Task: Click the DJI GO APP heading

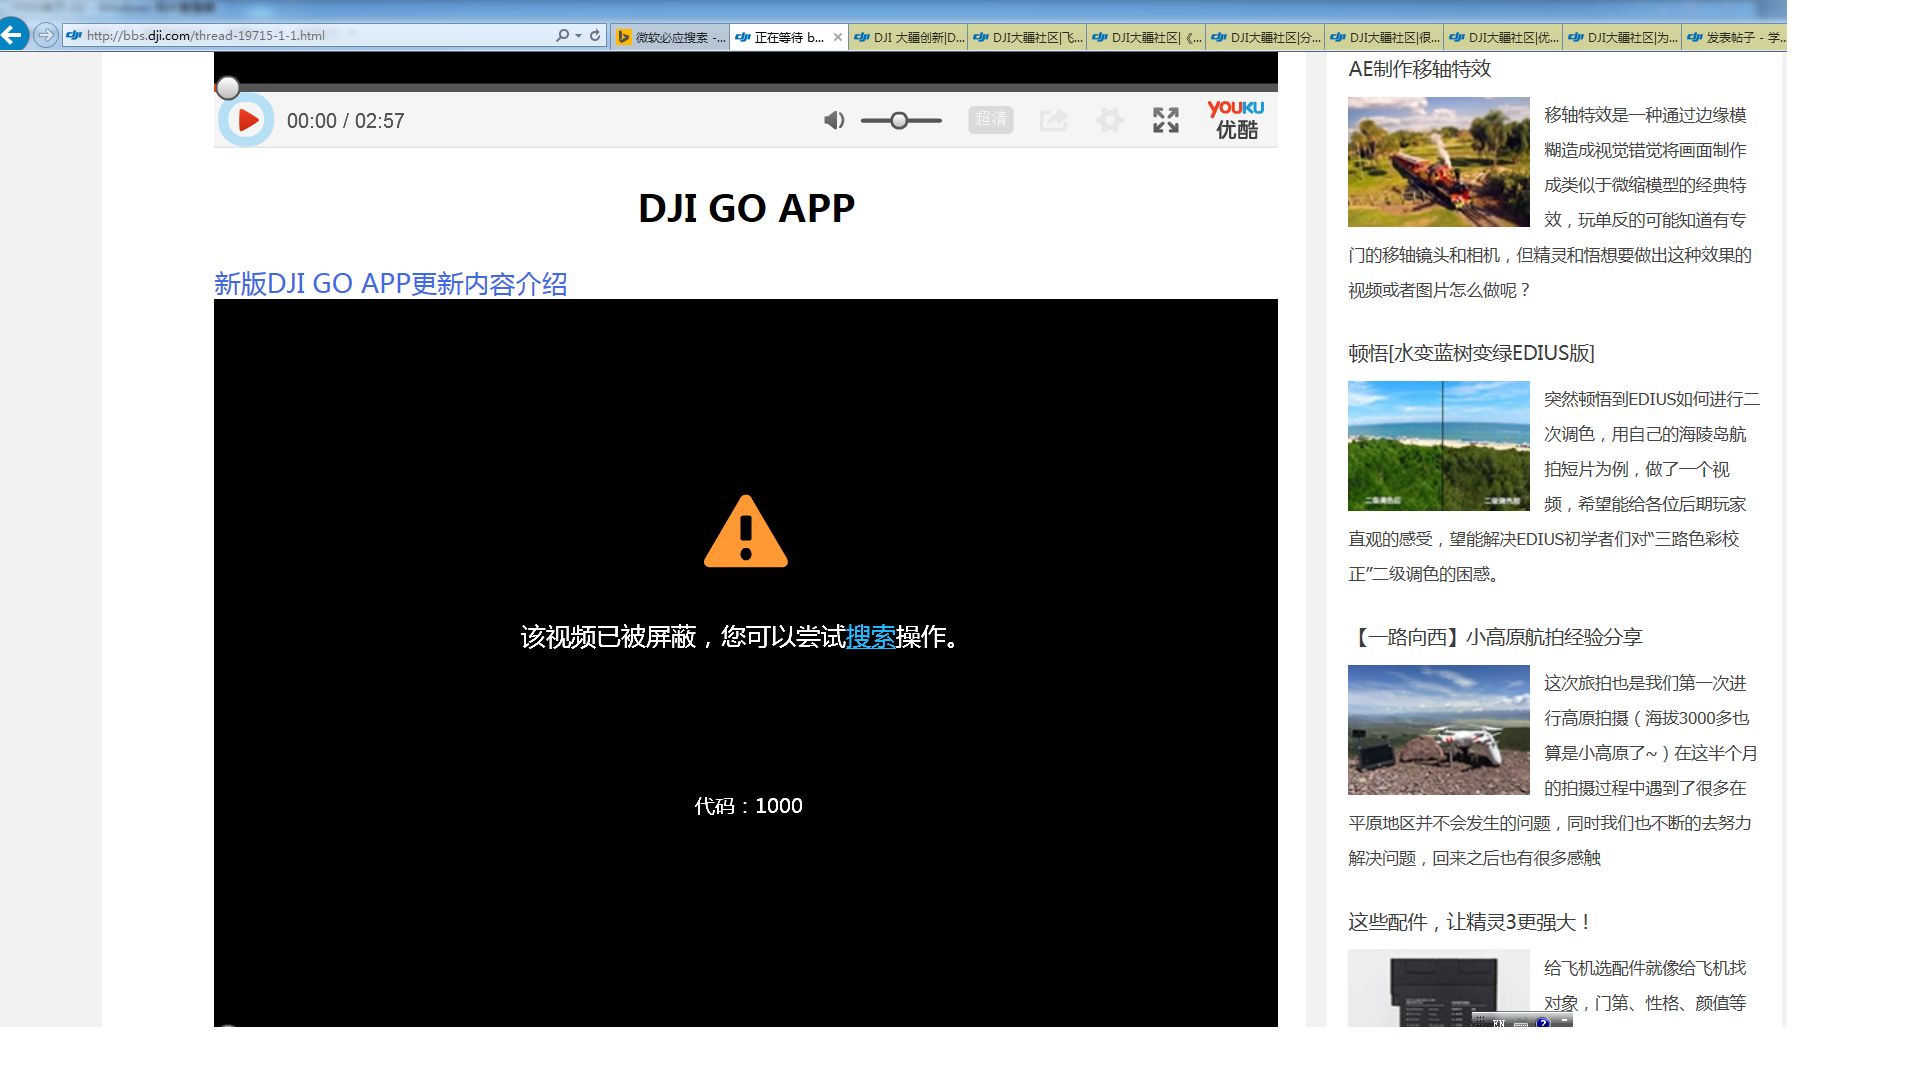Action: [x=746, y=208]
